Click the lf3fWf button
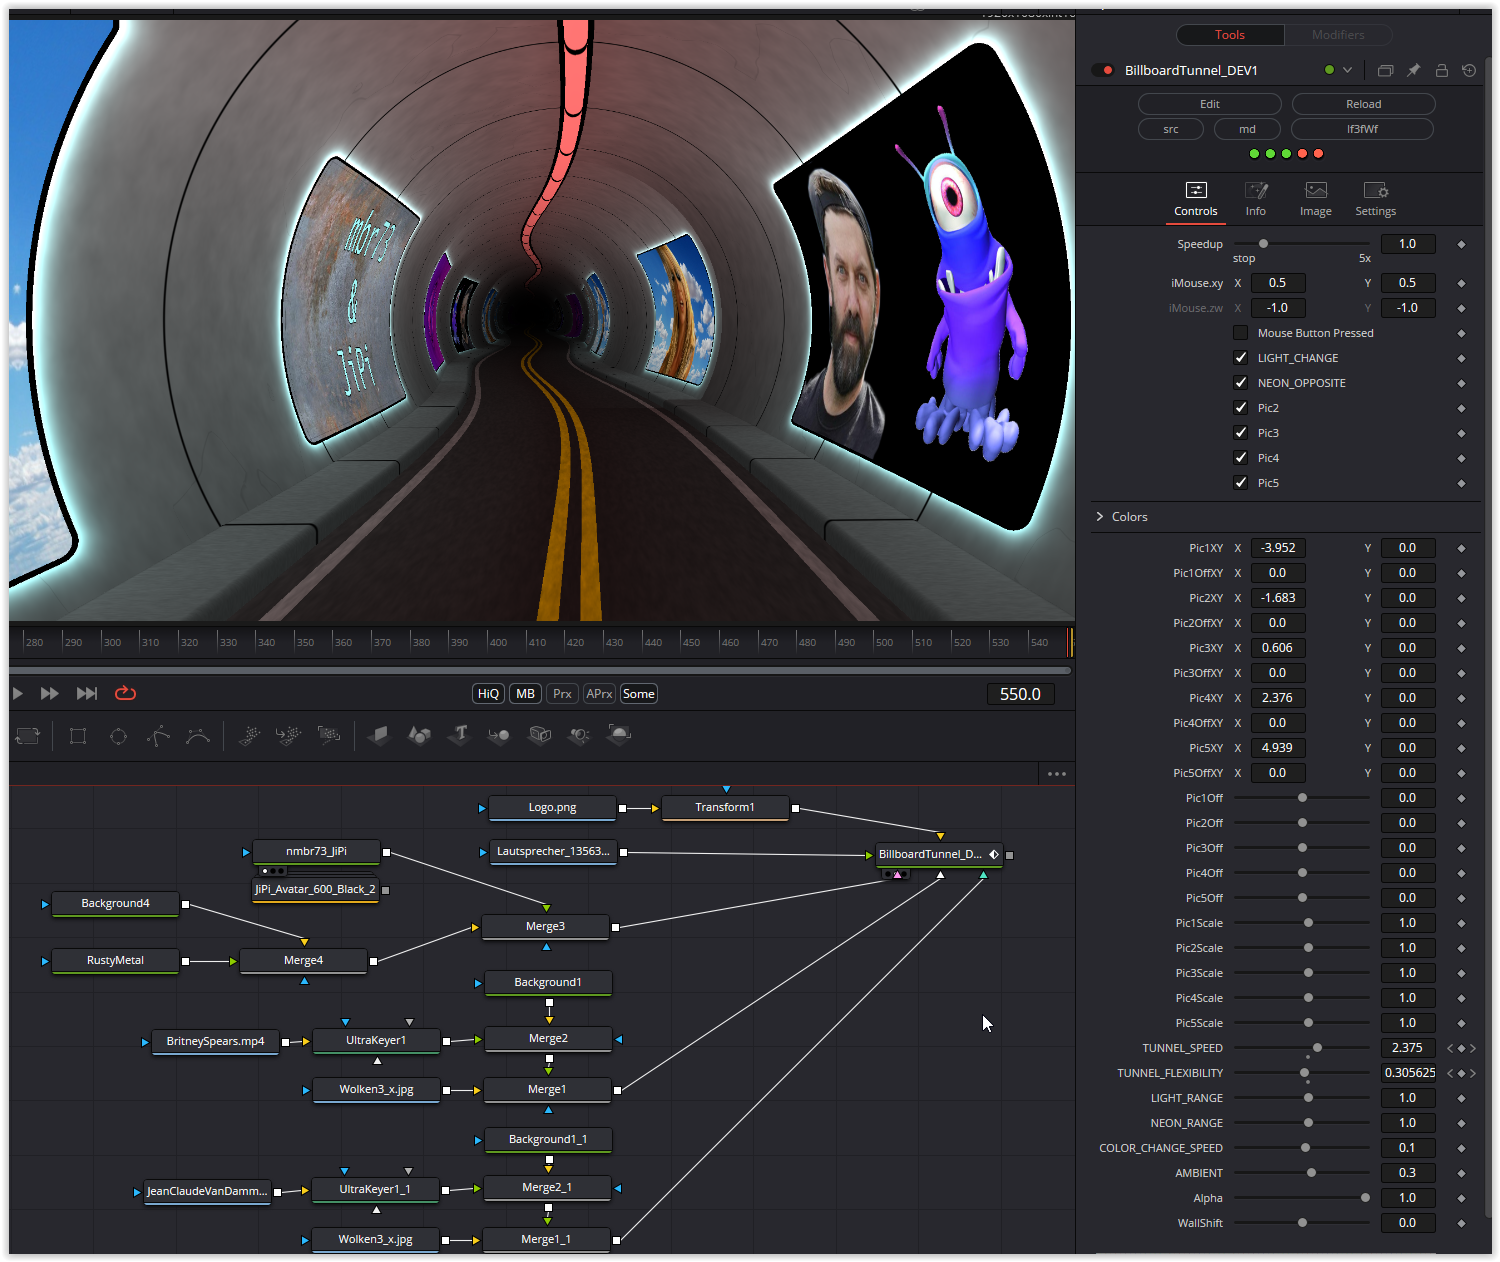Image resolution: width=1500 pixels, height=1262 pixels. tap(1363, 129)
